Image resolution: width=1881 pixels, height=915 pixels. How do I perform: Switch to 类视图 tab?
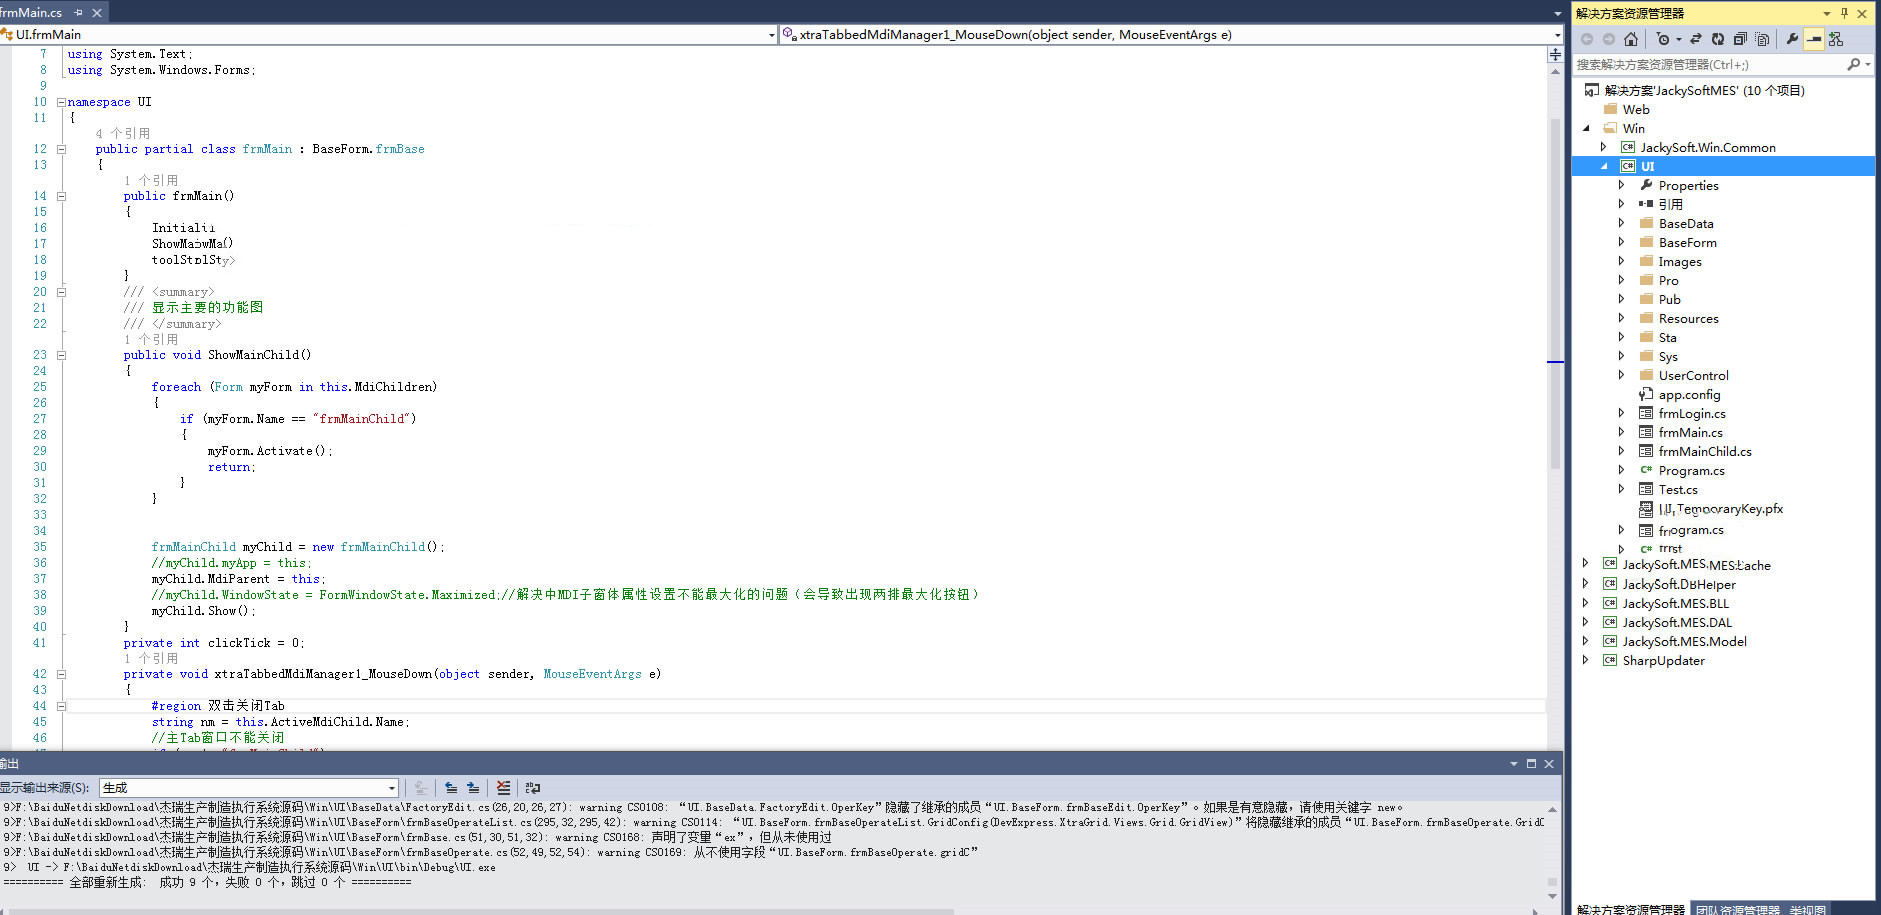[1808, 909]
